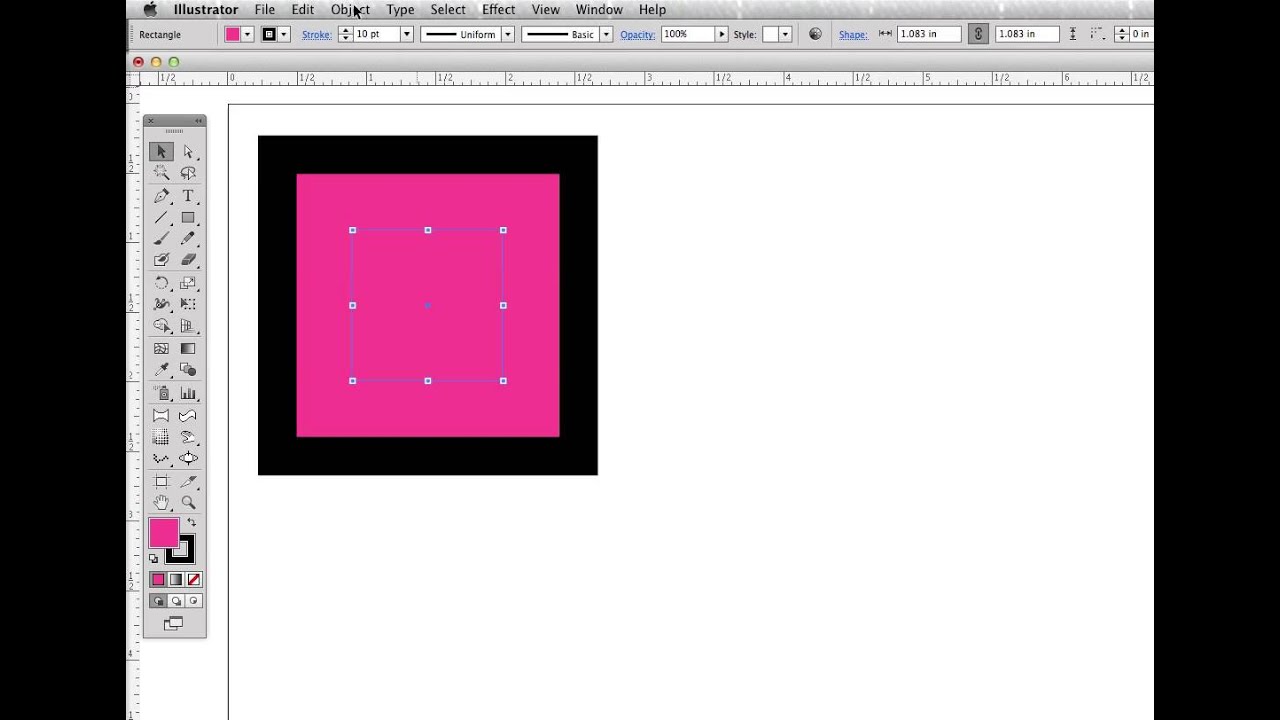Image resolution: width=1280 pixels, height=720 pixels.
Task: Open the Effect menu
Action: (498, 10)
